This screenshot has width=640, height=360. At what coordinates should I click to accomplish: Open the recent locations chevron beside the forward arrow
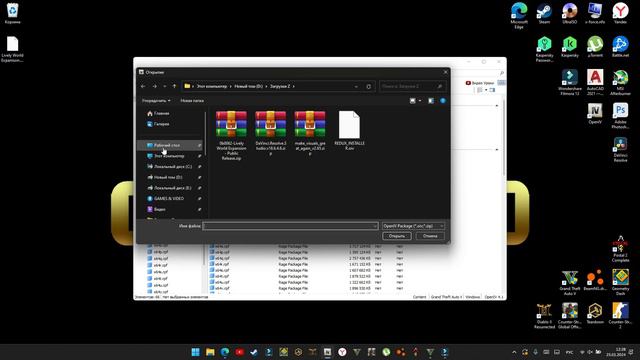click(x=164, y=87)
